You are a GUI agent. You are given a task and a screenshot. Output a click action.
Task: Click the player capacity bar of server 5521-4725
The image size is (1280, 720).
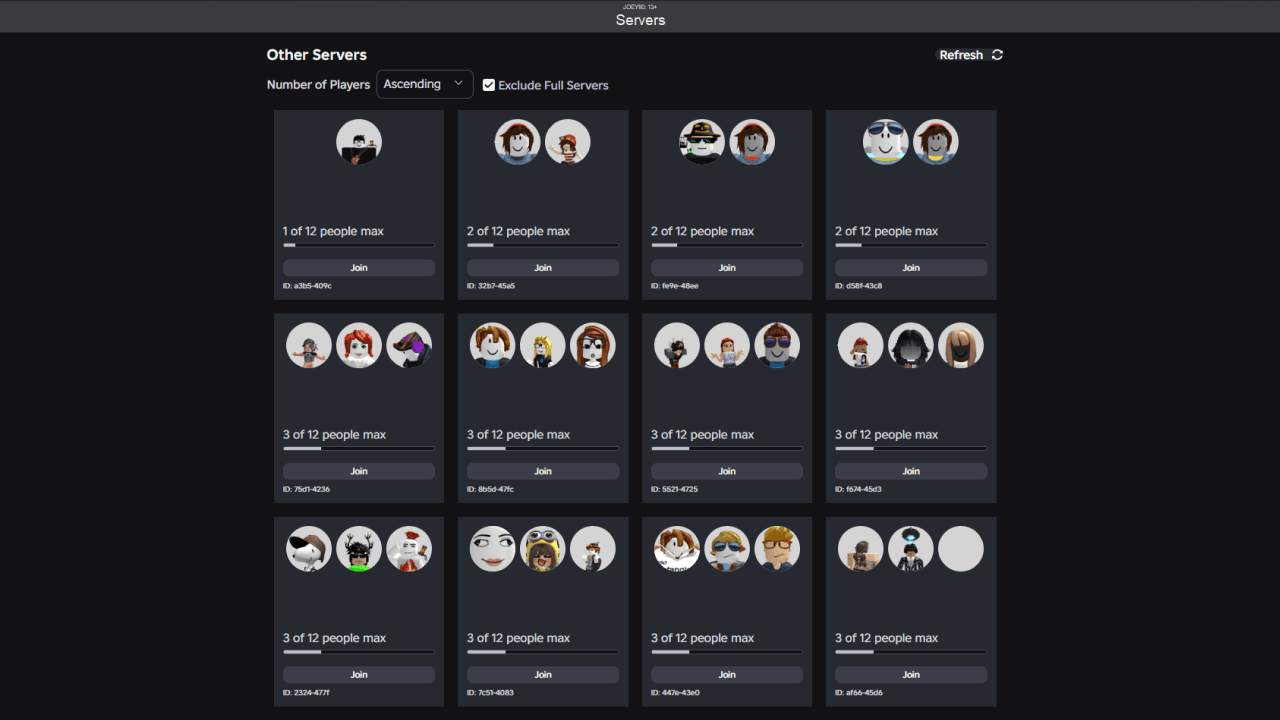(727, 448)
